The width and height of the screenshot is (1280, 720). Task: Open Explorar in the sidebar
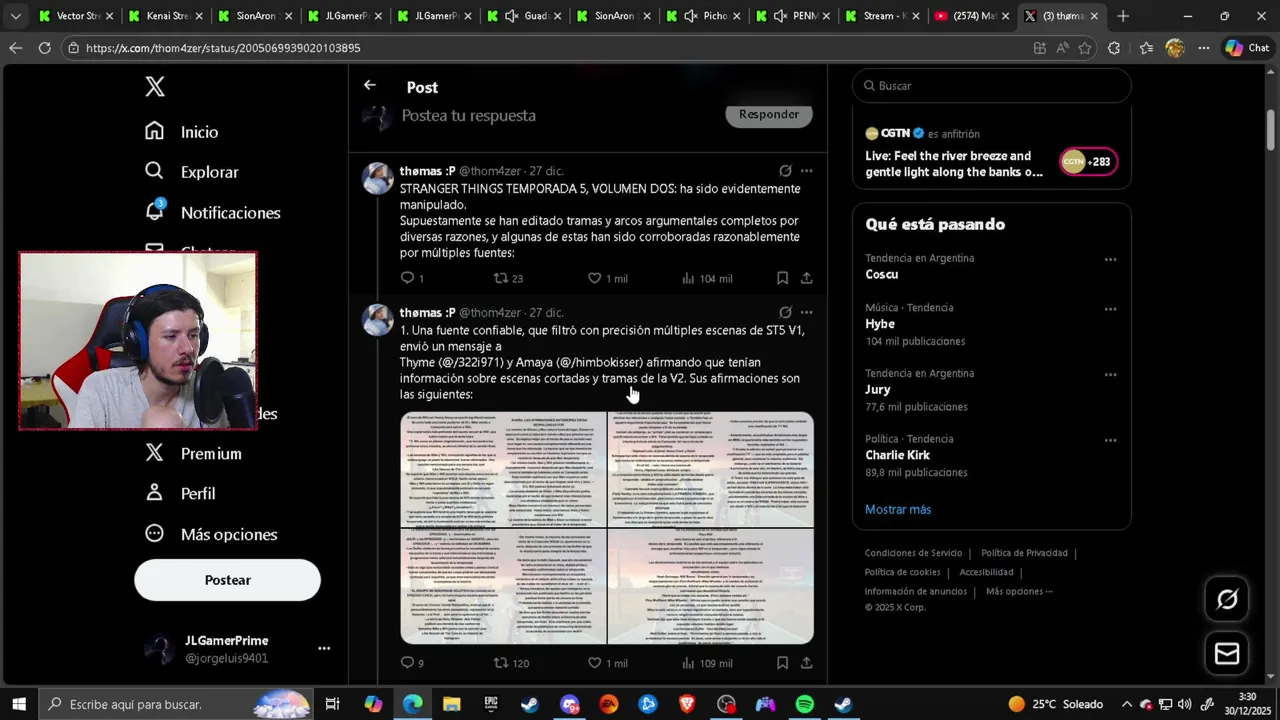click(191, 172)
